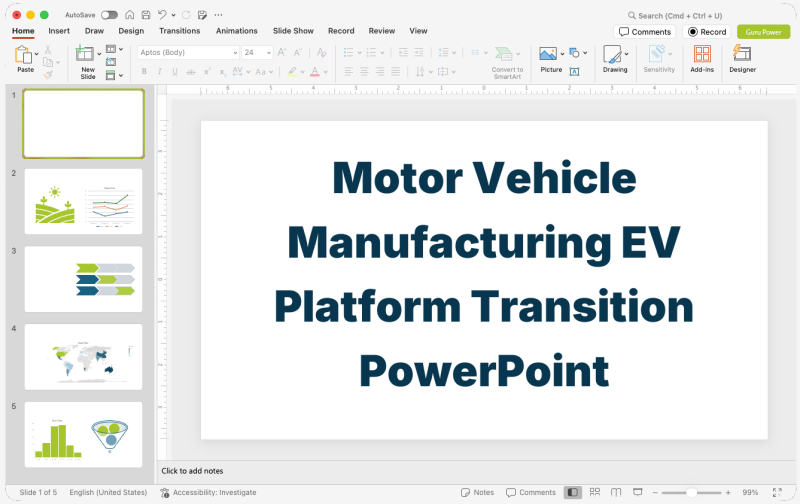
Task: Click the Redo icon in title bar
Action: 186,15
